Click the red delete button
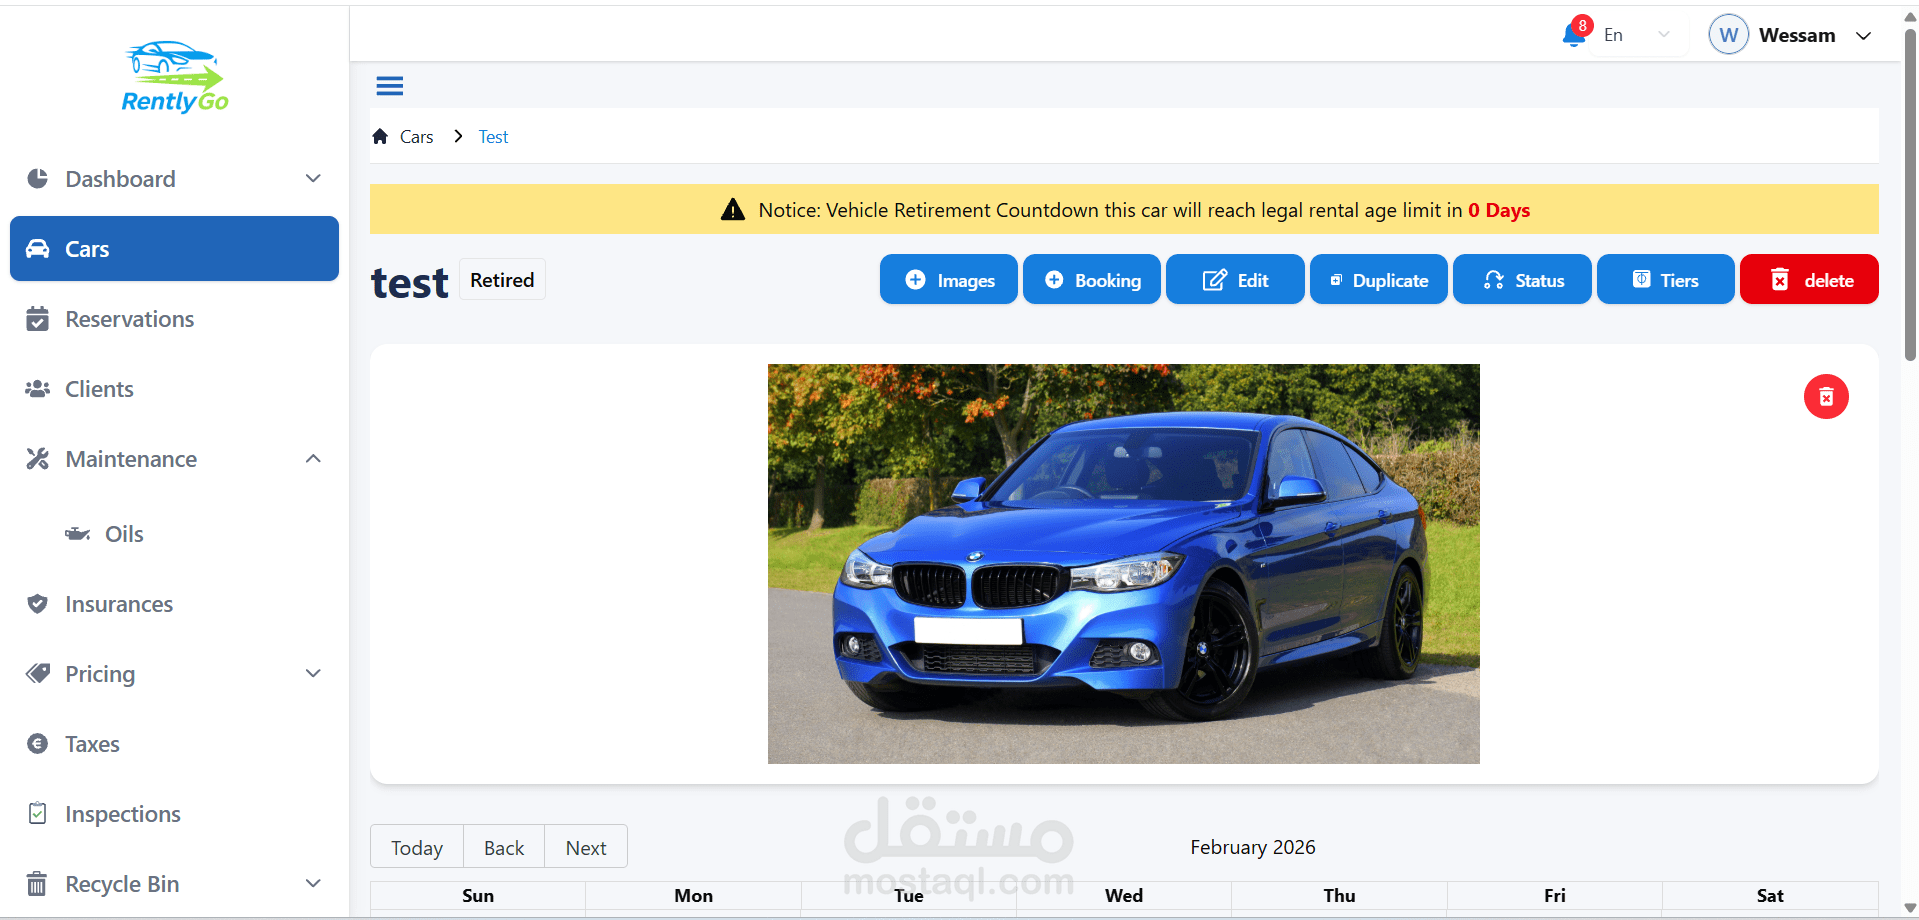This screenshot has height=920, width=1919. pos(1809,280)
